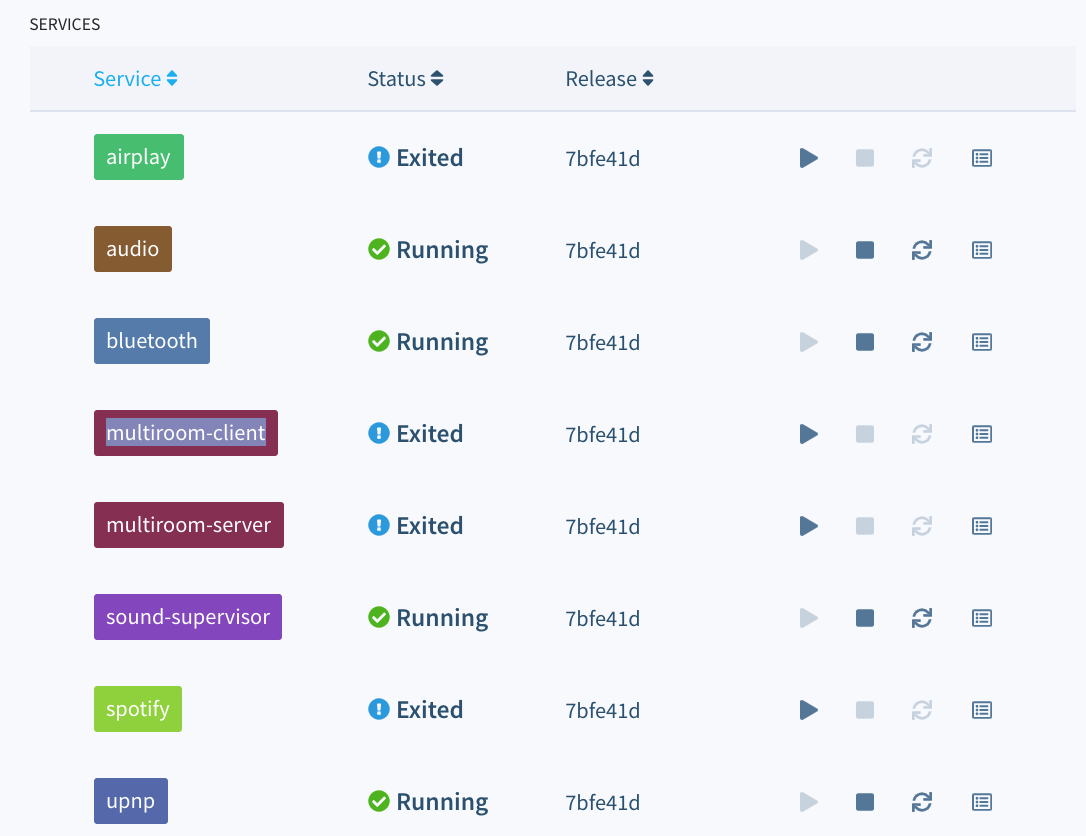Click the Running status of audio
The height and width of the screenshot is (836, 1086).
click(428, 250)
